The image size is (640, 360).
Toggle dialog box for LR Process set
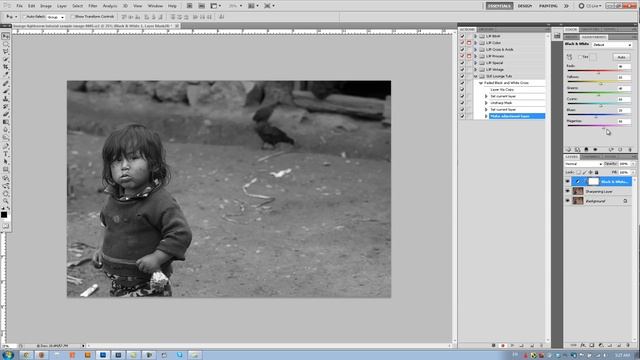pyautogui.click(x=469, y=56)
